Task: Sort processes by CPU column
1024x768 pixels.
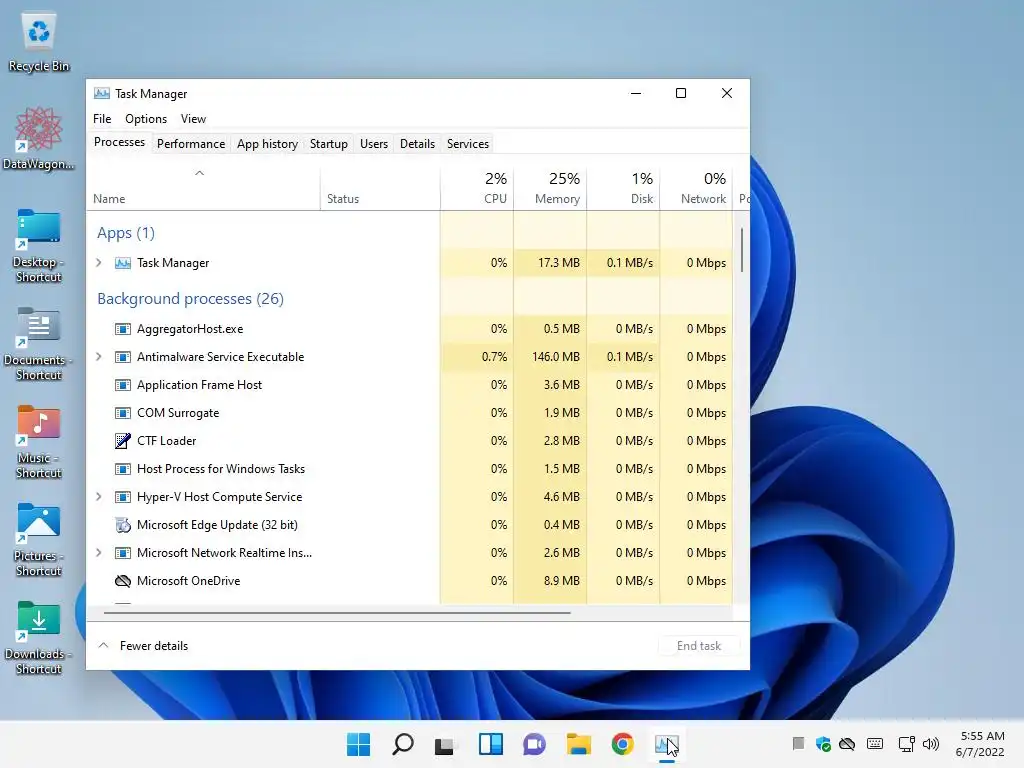Action: point(477,188)
